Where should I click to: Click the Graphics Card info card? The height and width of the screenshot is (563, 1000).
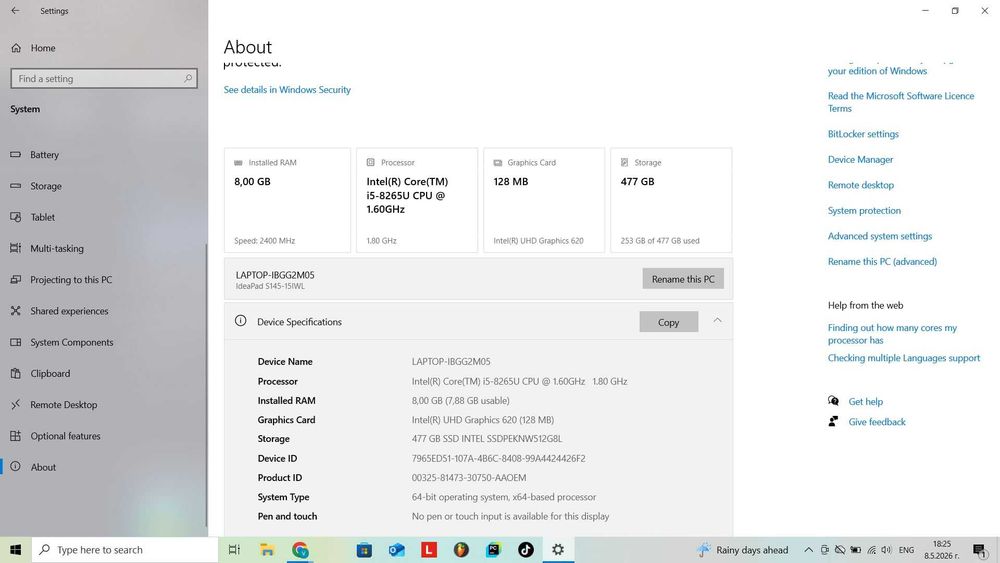(544, 200)
